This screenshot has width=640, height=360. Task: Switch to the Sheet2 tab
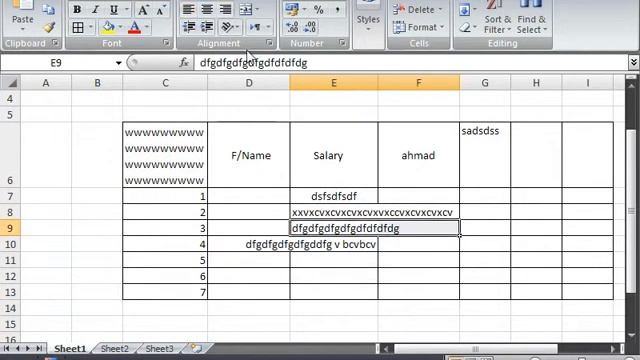(114, 349)
